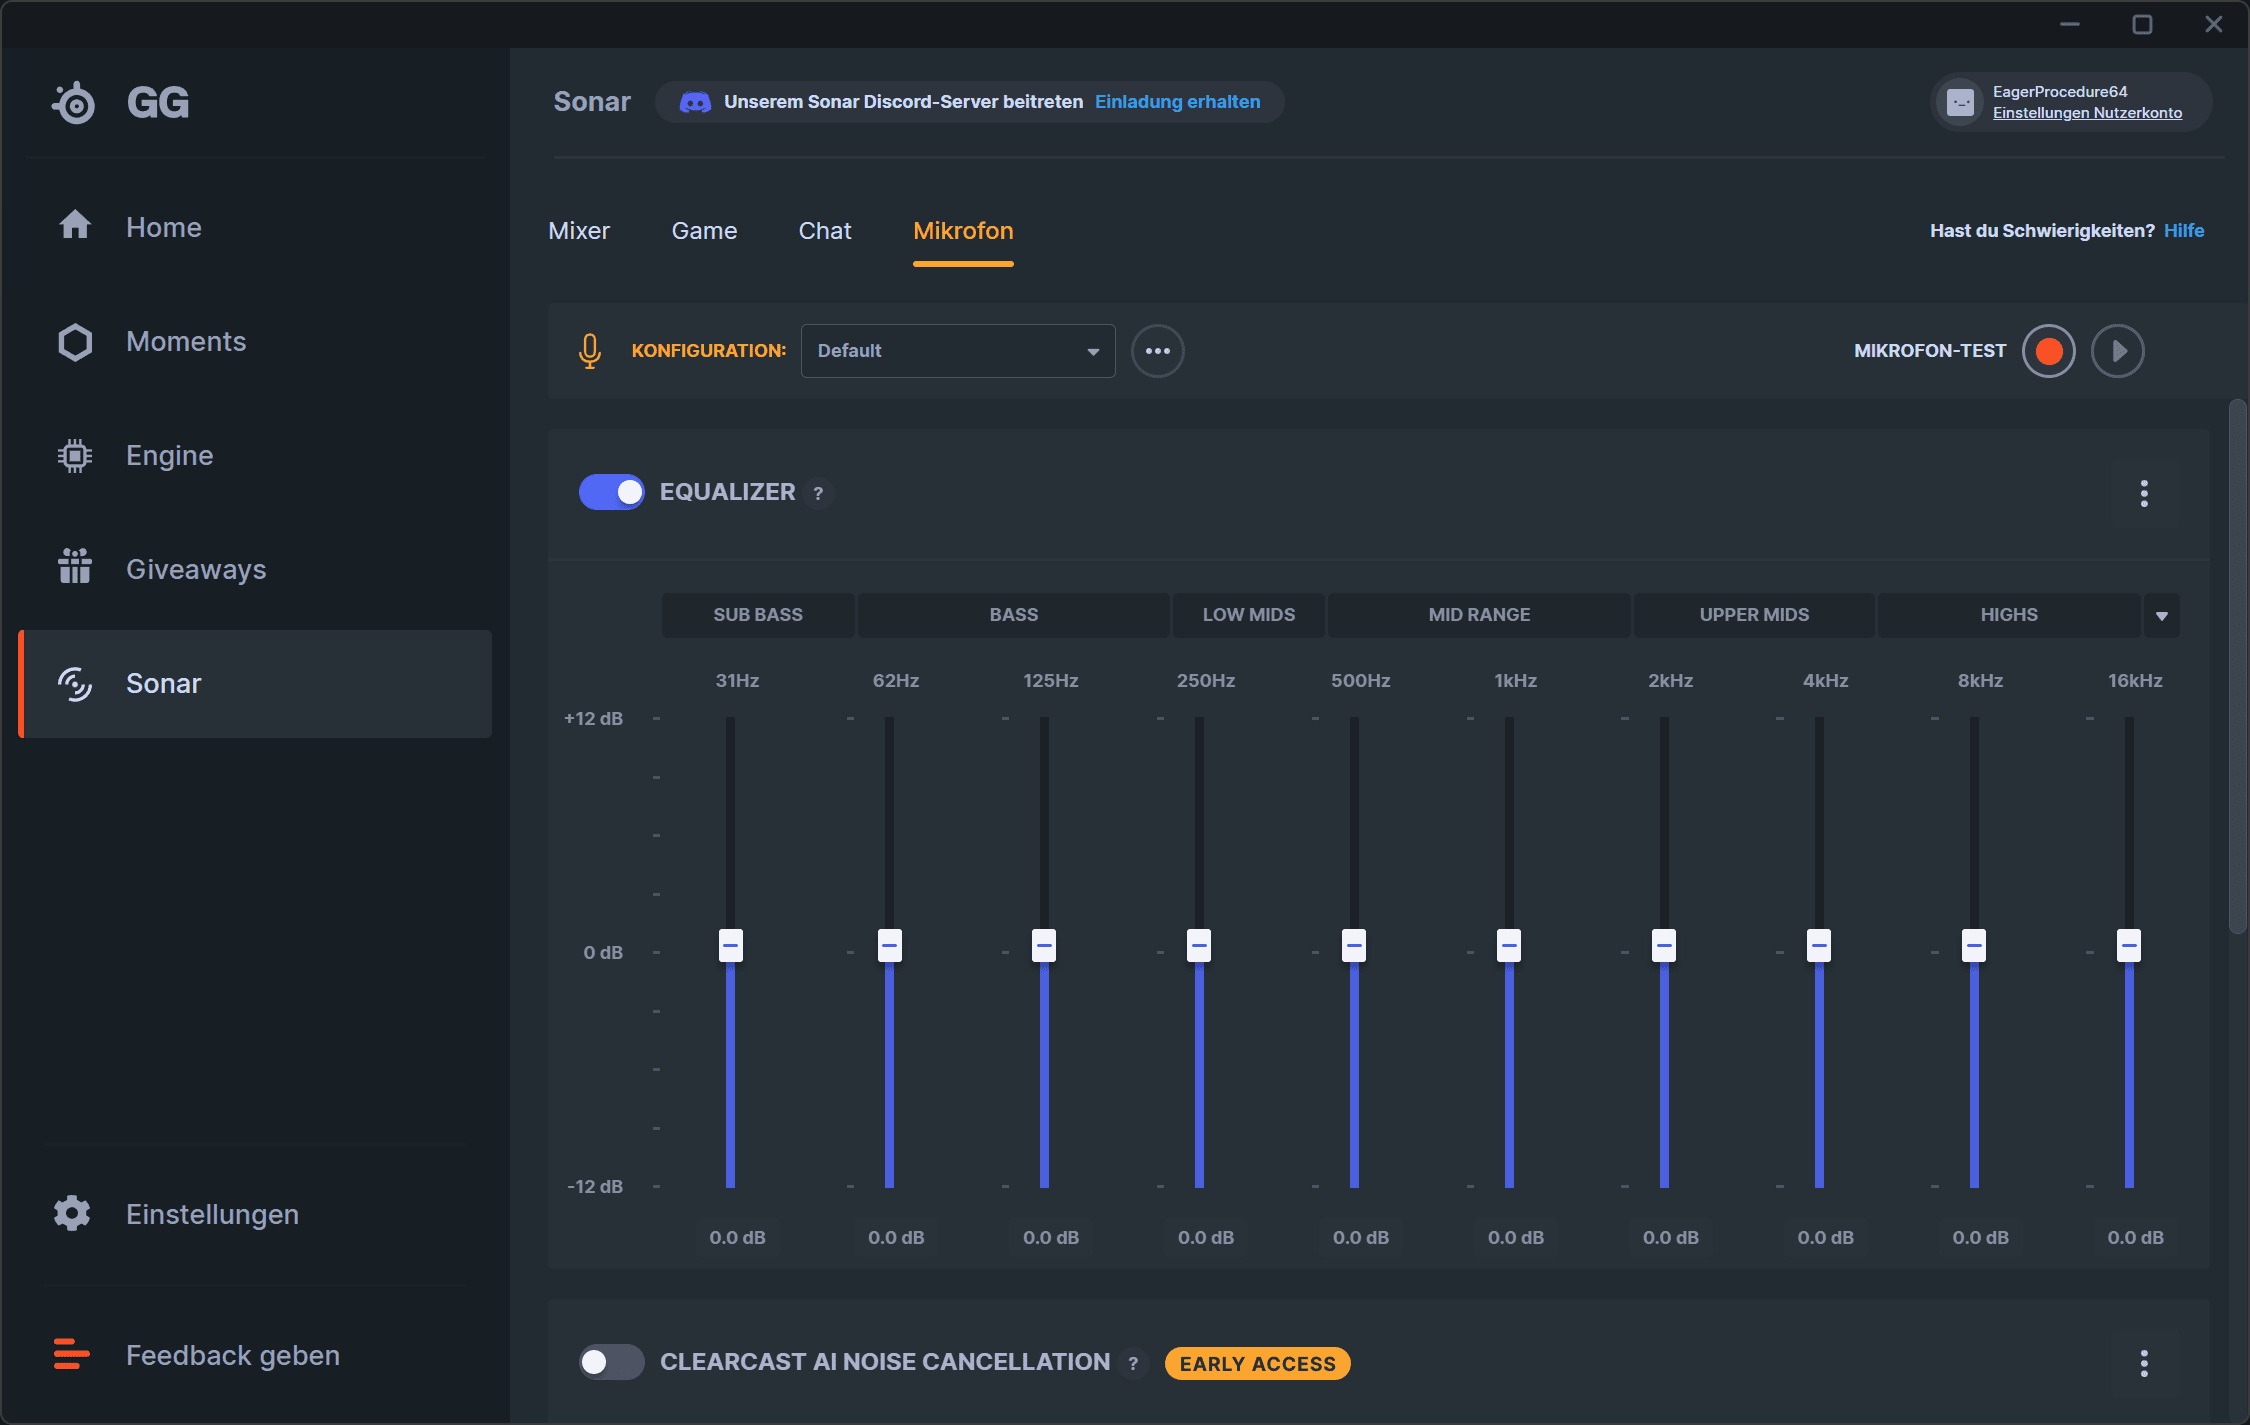The height and width of the screenshot is (1425, 2250).
Task: Open Engine via the chip icon
Action: (75, 456)
